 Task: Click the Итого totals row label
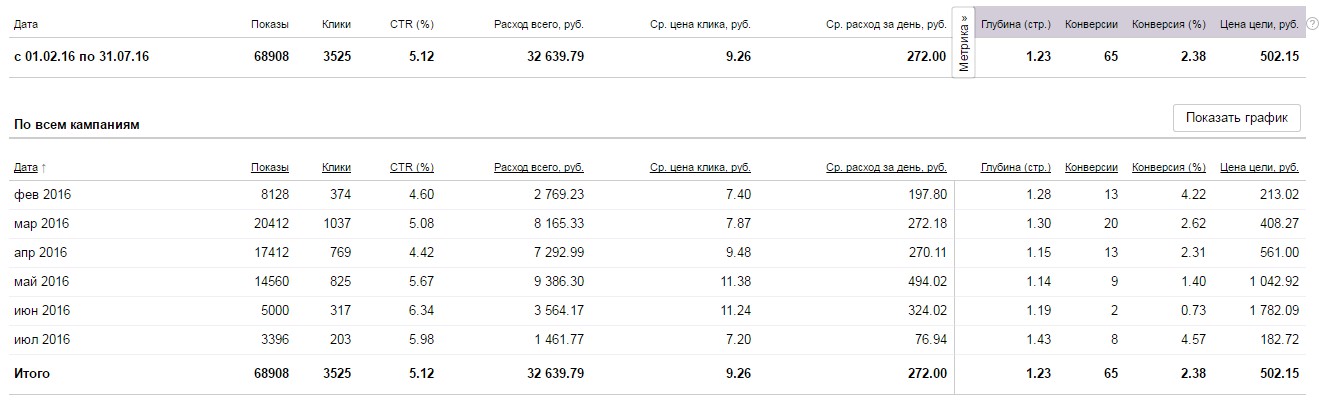click(x=32, y=373)
